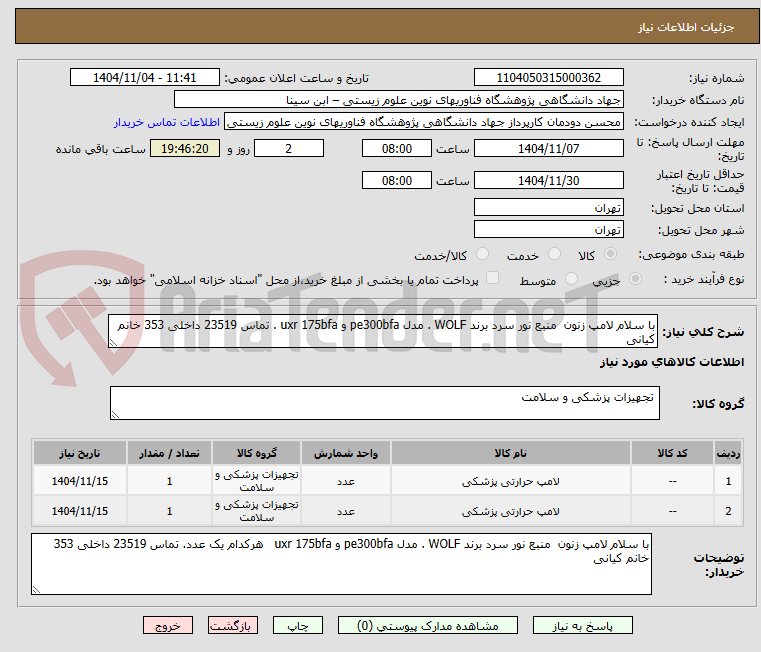761x652 pixels.
Task: Click the شهر محل تحویل field
Action: click(548, 229)
